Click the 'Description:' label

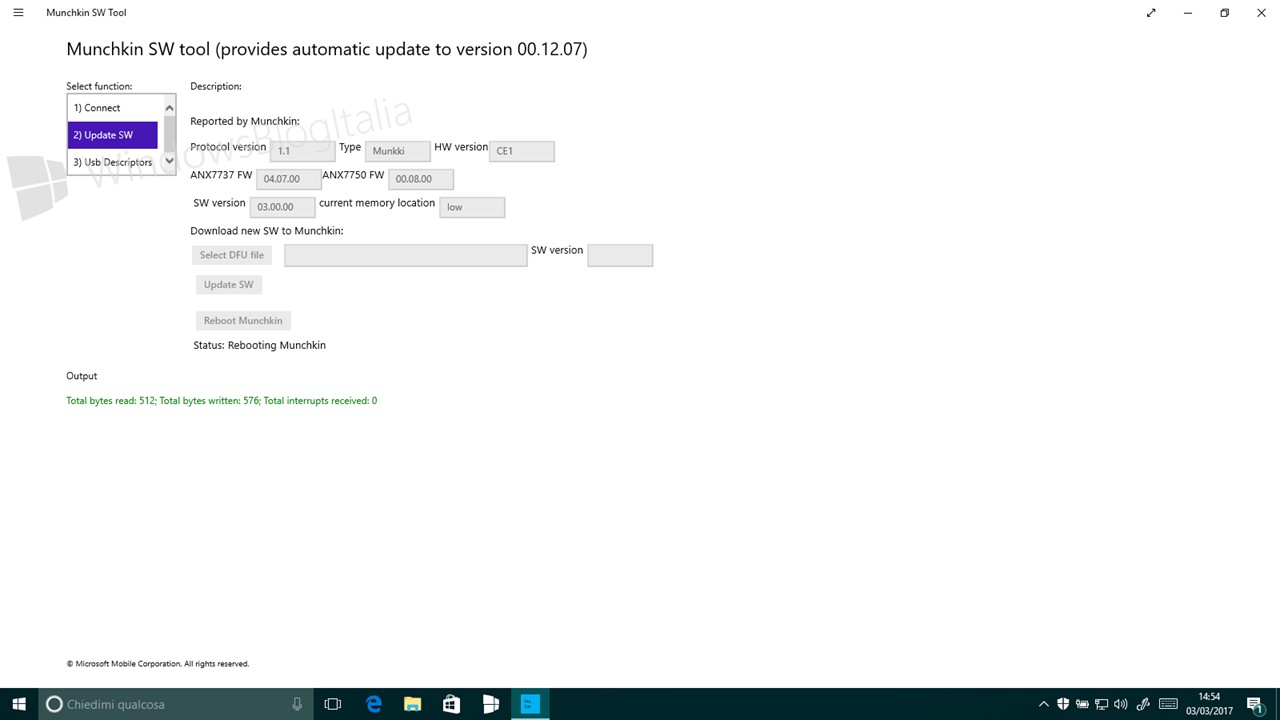point(216,86)
